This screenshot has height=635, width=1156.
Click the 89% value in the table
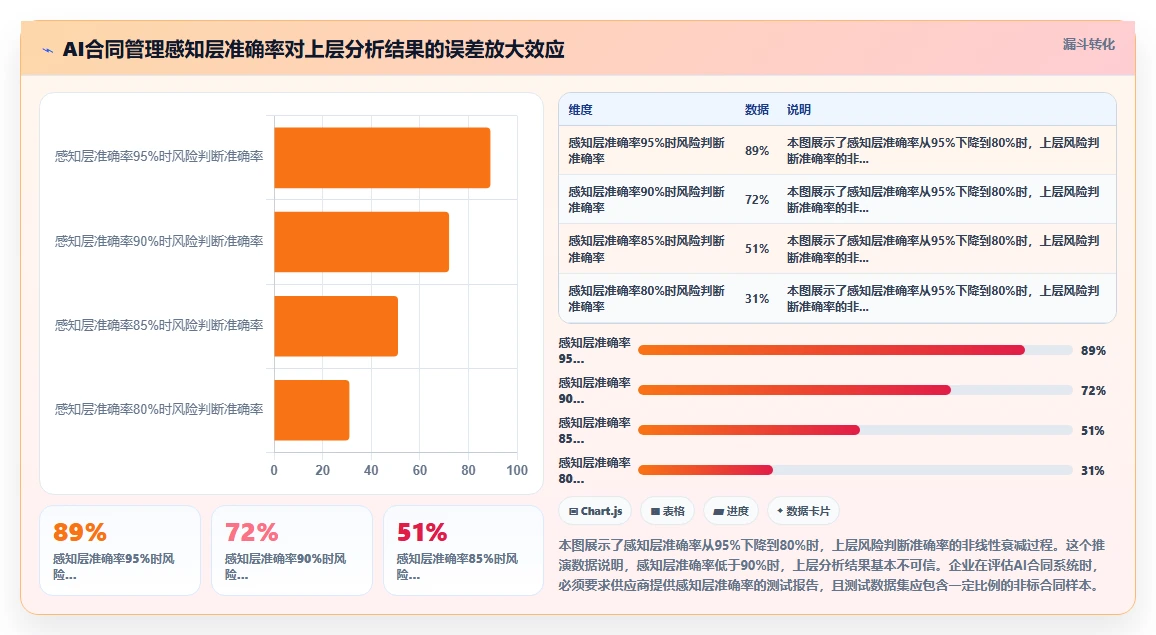pyautogui.click(x=756, y=150)
